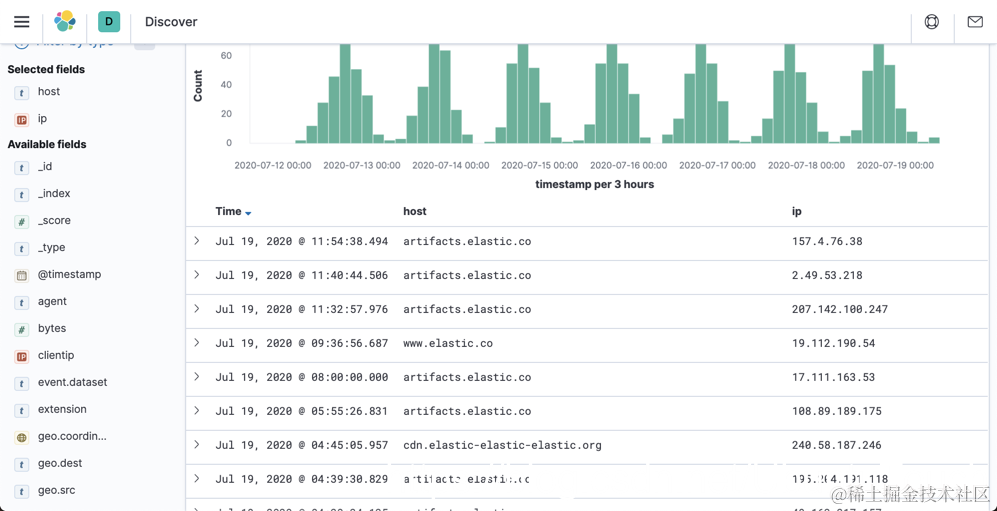Click the 2020-07-19 00:00 axis label
Screen dimensions: 997x511
[x=895, y=165]
